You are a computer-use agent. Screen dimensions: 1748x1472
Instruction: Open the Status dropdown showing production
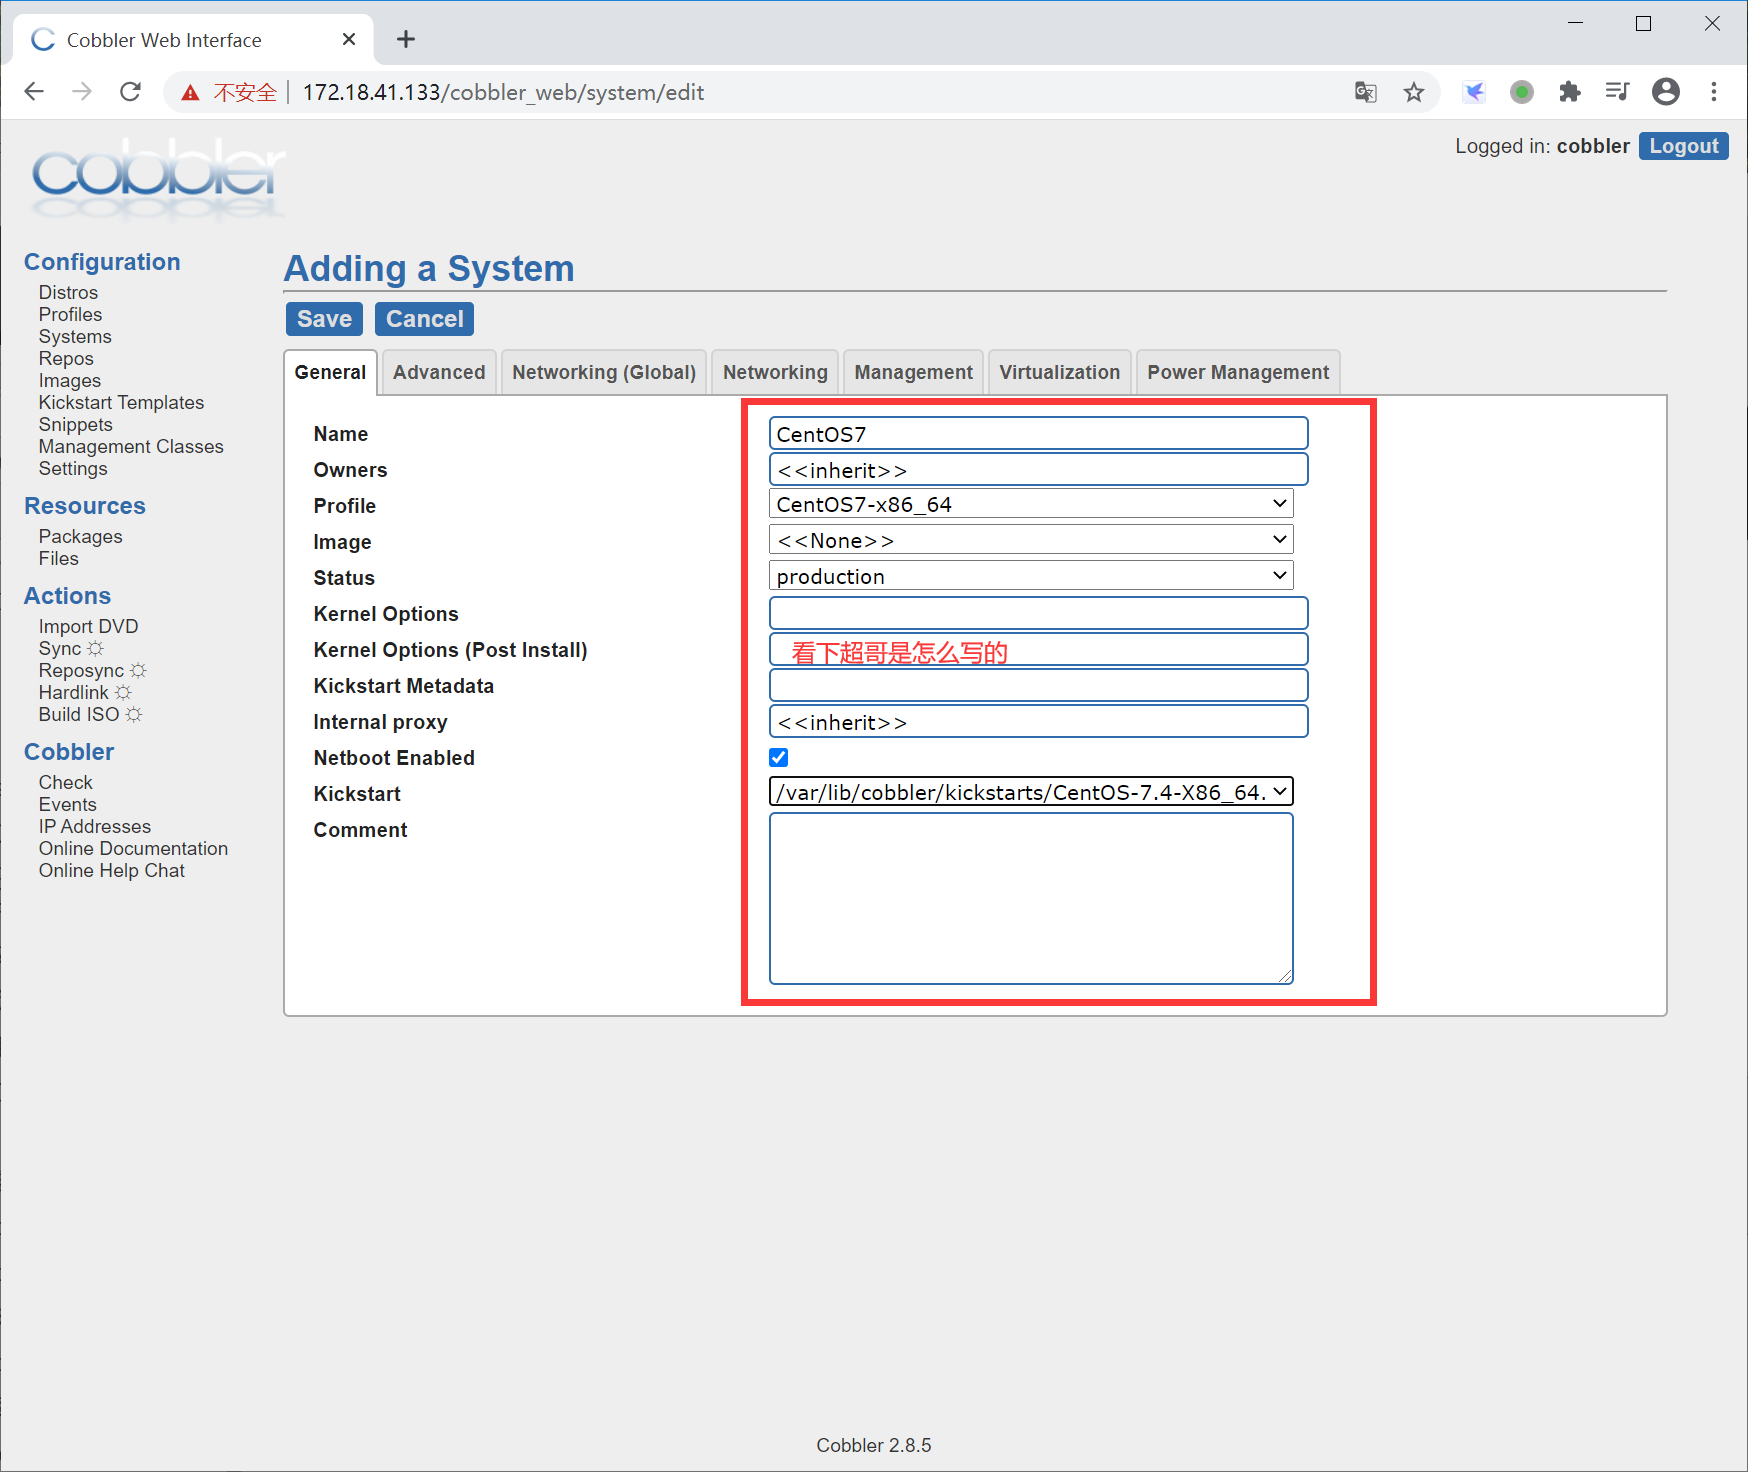(1031, 576)
